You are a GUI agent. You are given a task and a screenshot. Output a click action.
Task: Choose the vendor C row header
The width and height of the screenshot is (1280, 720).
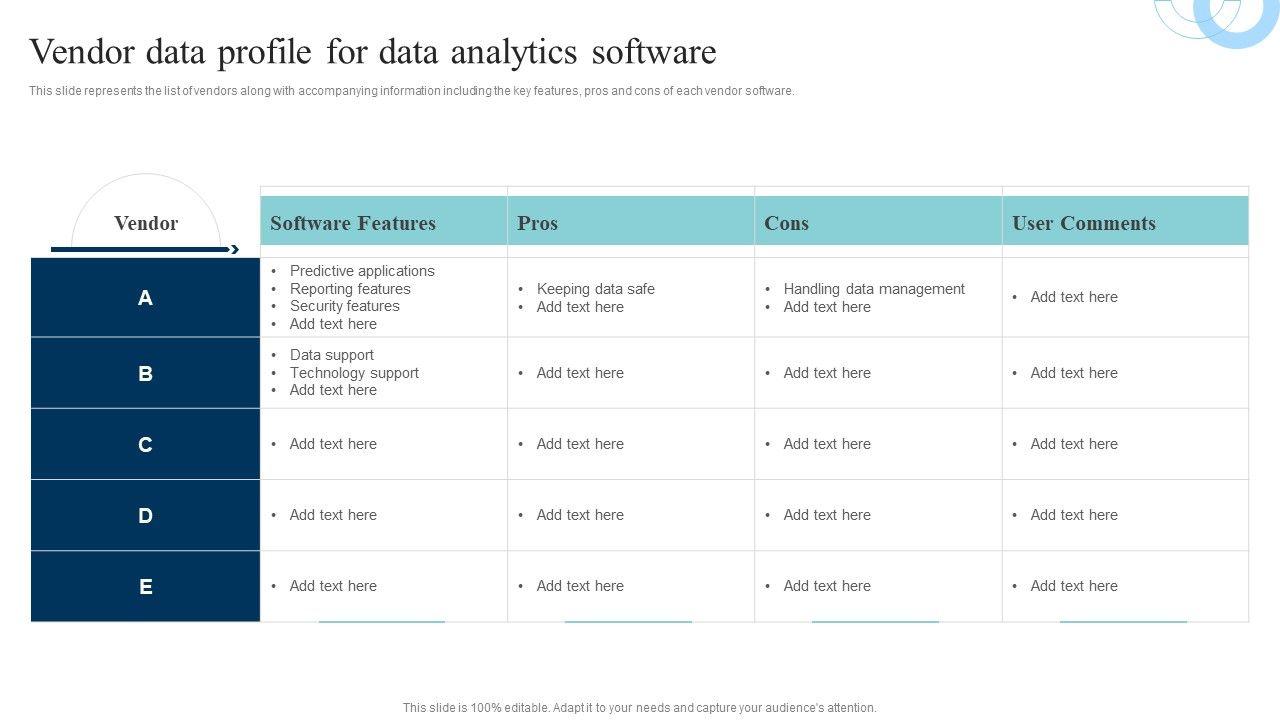tap(145, 444)
